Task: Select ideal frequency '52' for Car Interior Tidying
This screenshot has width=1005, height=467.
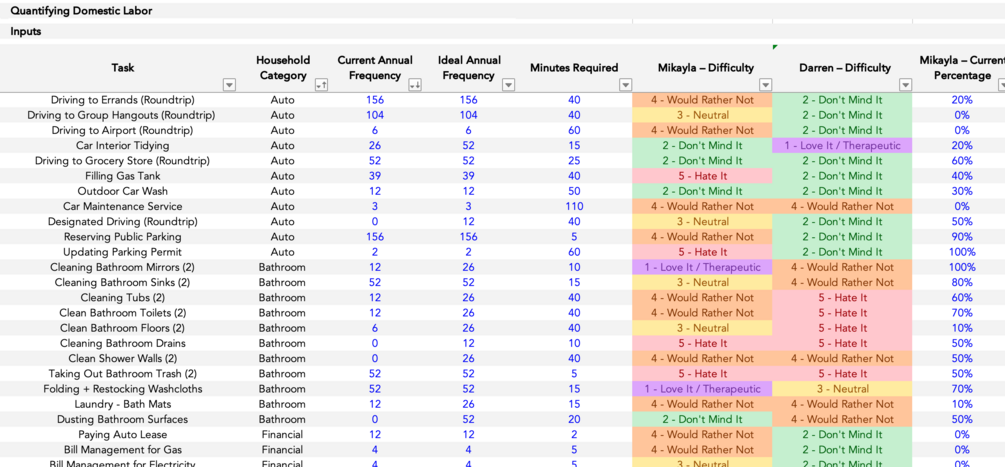Action: [469, 145]
